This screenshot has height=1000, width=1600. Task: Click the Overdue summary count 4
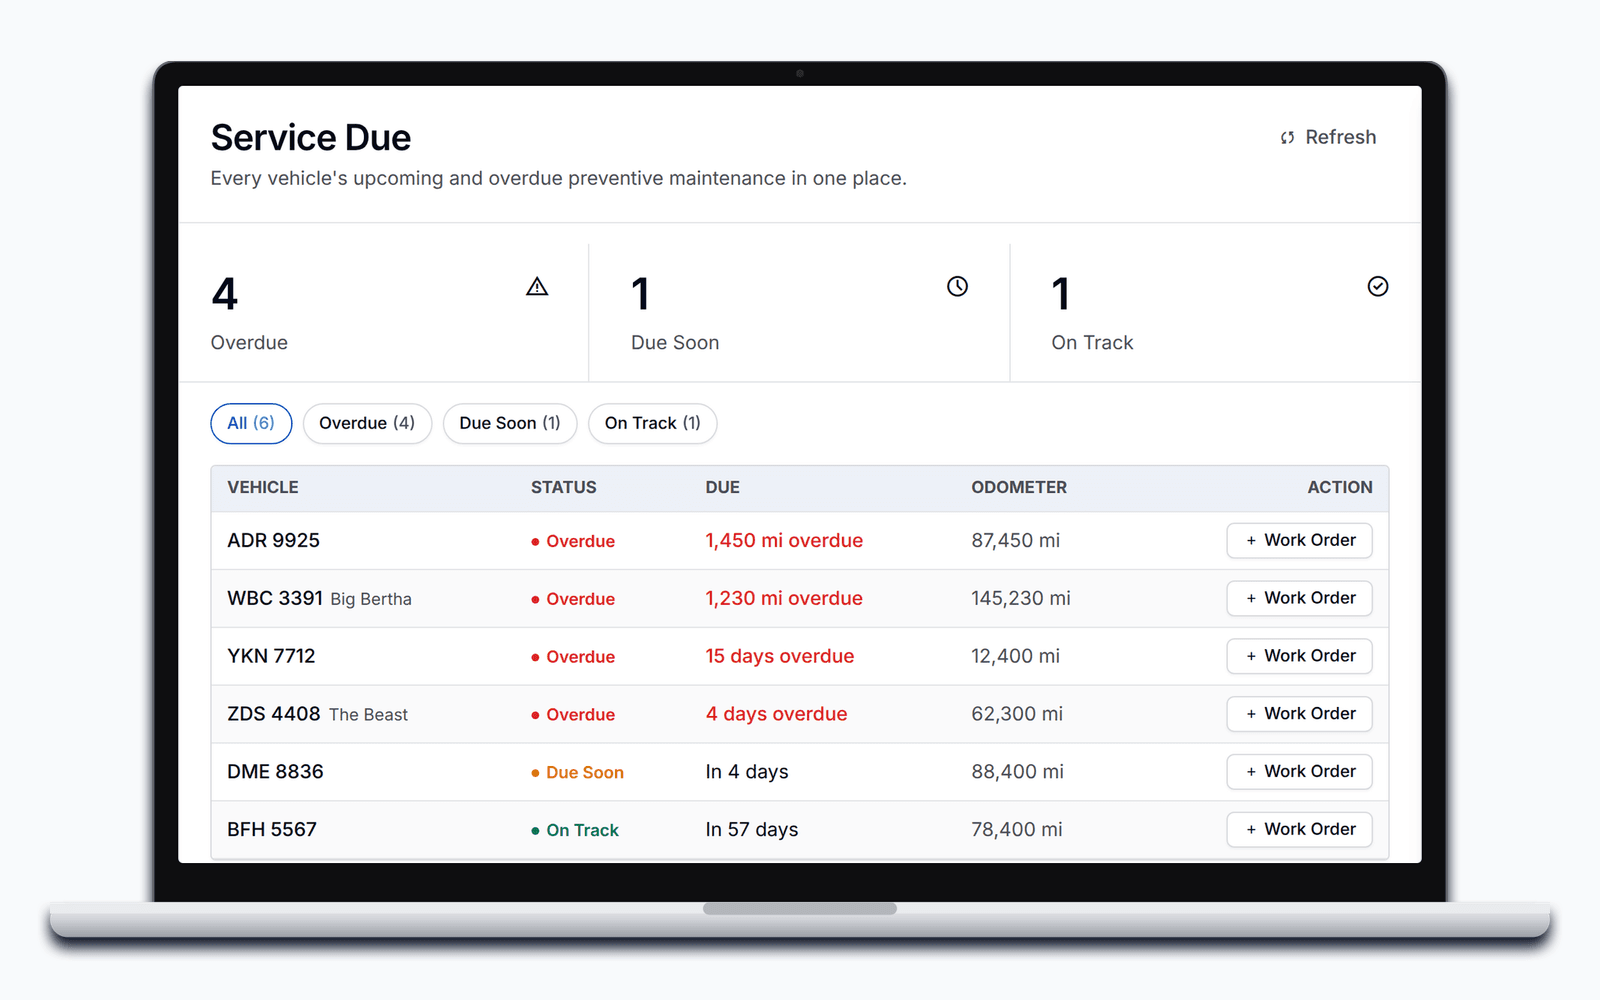pos(225,294)
